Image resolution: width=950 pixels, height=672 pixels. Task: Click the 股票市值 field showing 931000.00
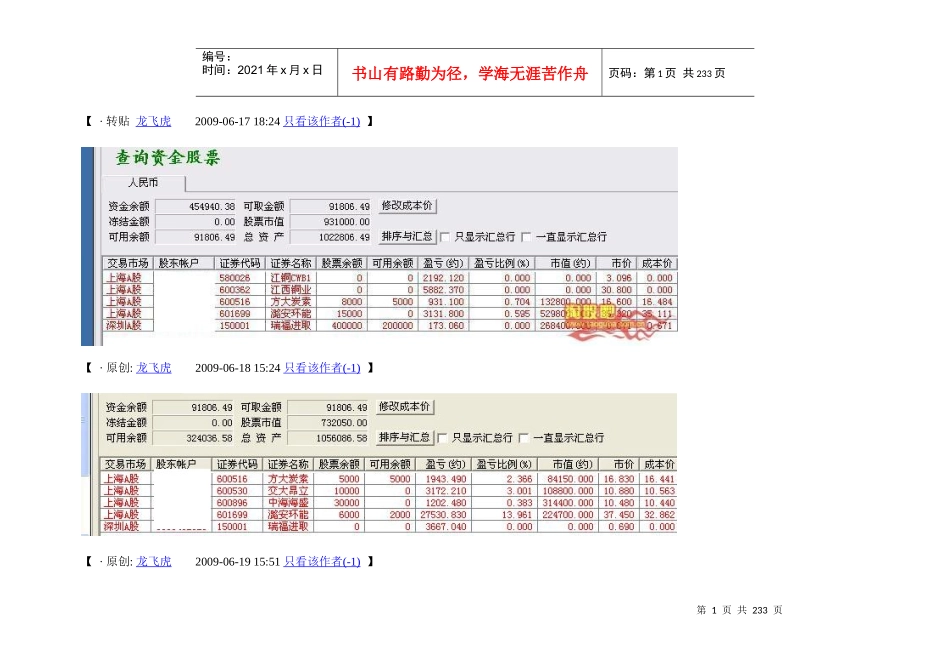(x=331, y=222)
